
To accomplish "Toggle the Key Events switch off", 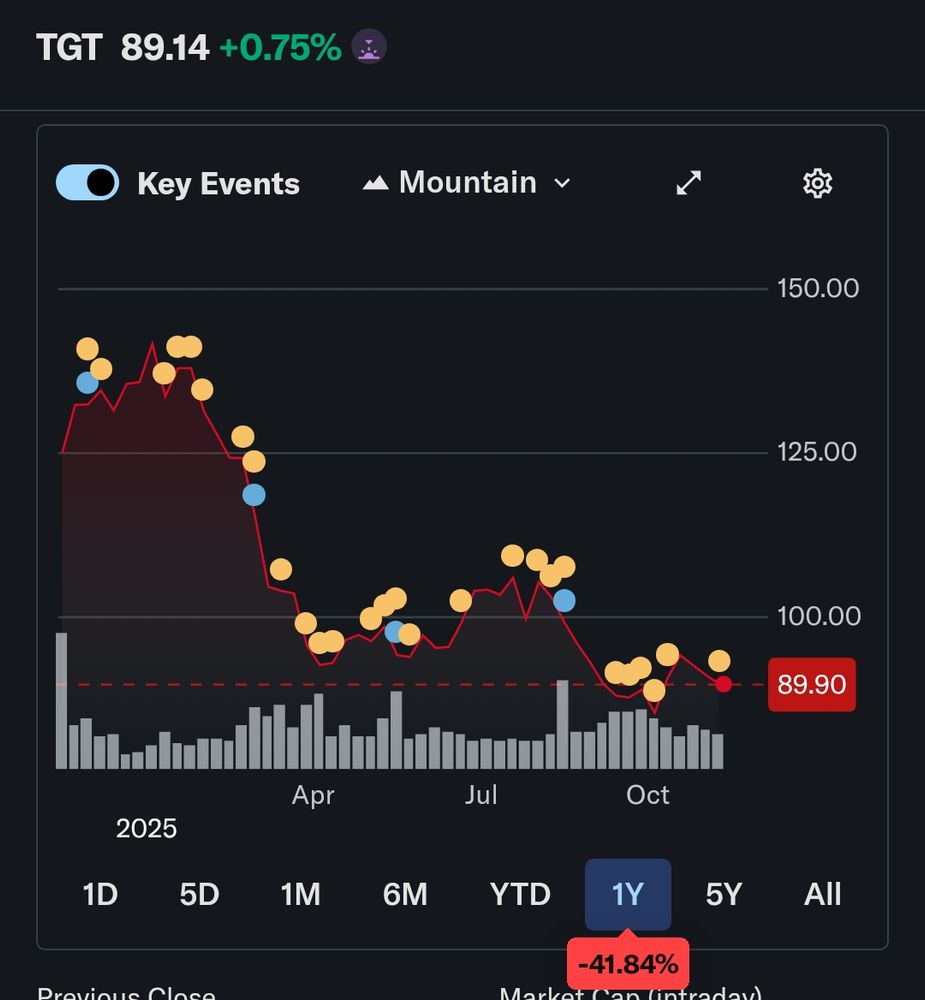I will [x=87, y=183].
